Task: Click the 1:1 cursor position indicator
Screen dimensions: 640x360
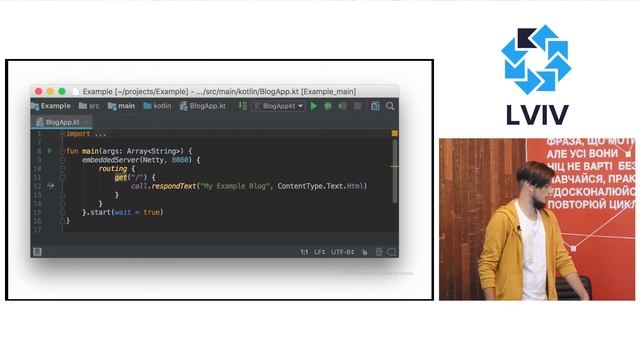Action: (304, 252)
